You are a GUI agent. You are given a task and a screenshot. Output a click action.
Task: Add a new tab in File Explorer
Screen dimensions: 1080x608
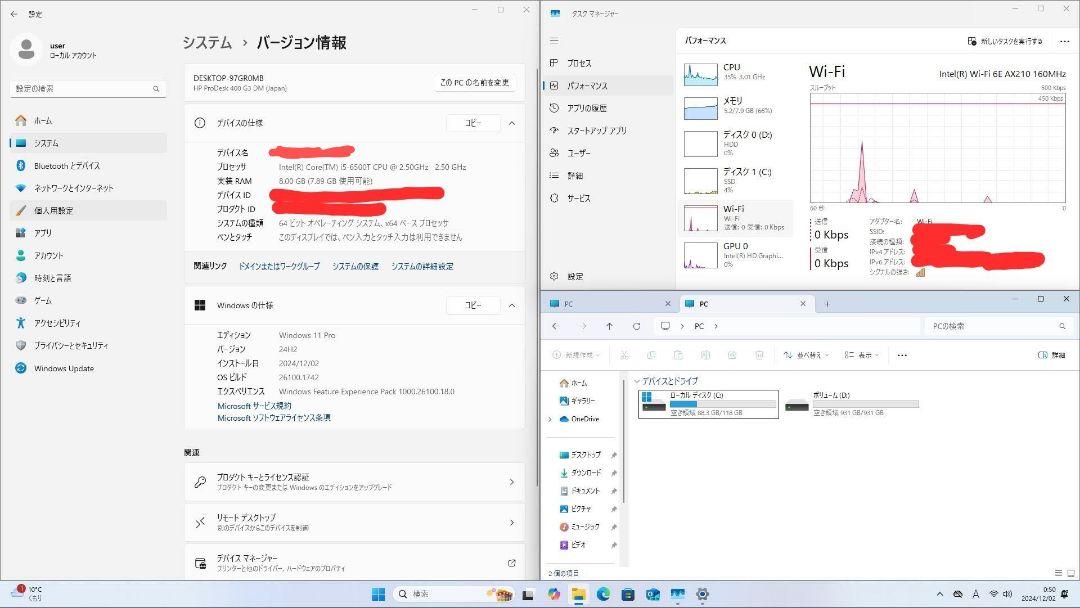[827, 304]
